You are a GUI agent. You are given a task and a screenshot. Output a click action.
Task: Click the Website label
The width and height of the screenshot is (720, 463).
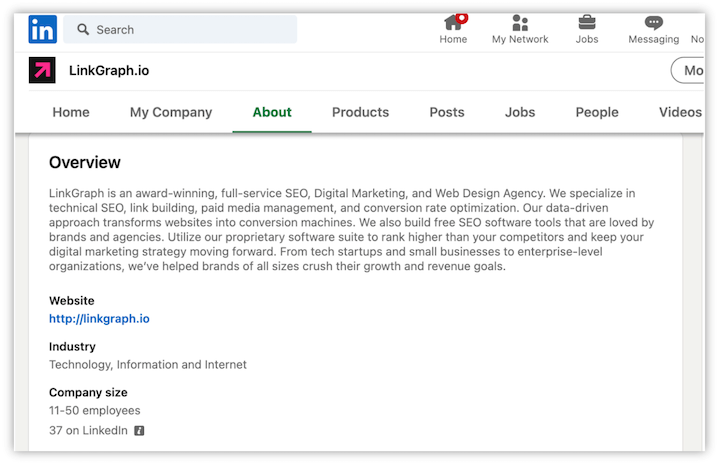[72, 300]
